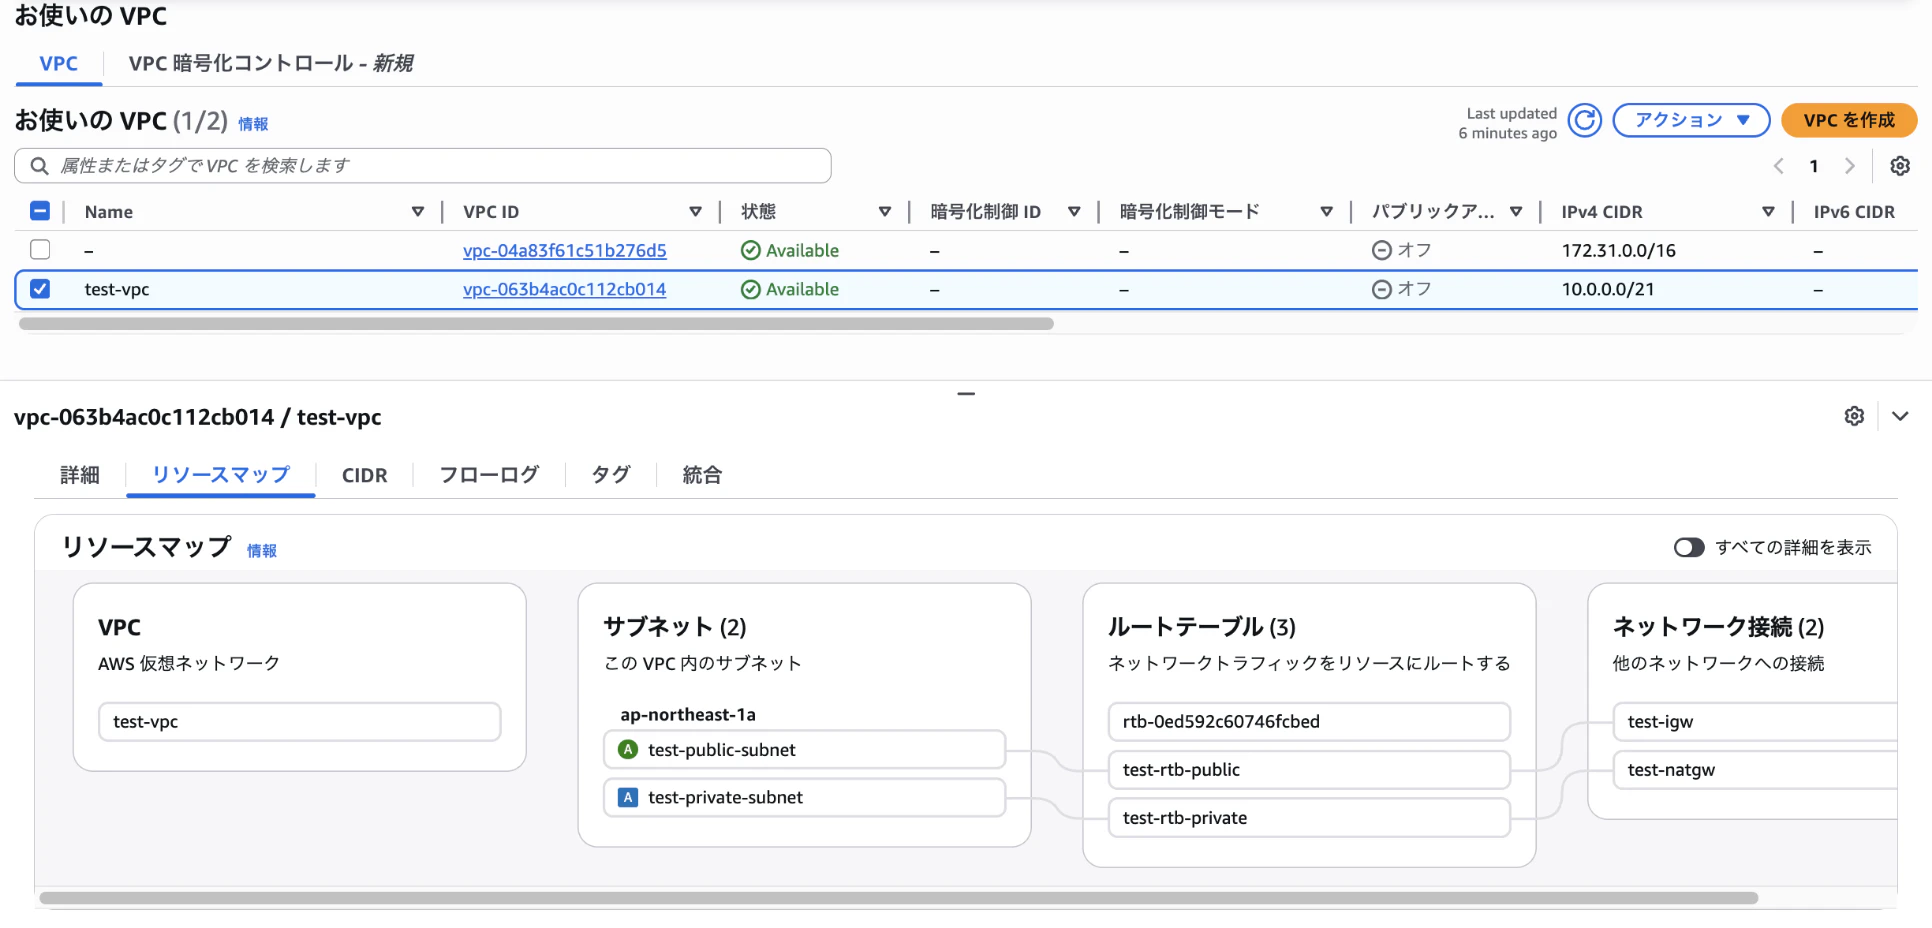Image resolution: width=1932 pixels, height=928 pixels.
Task: Check the unnamed VPC row checkbox
Action: click(40, 249)
